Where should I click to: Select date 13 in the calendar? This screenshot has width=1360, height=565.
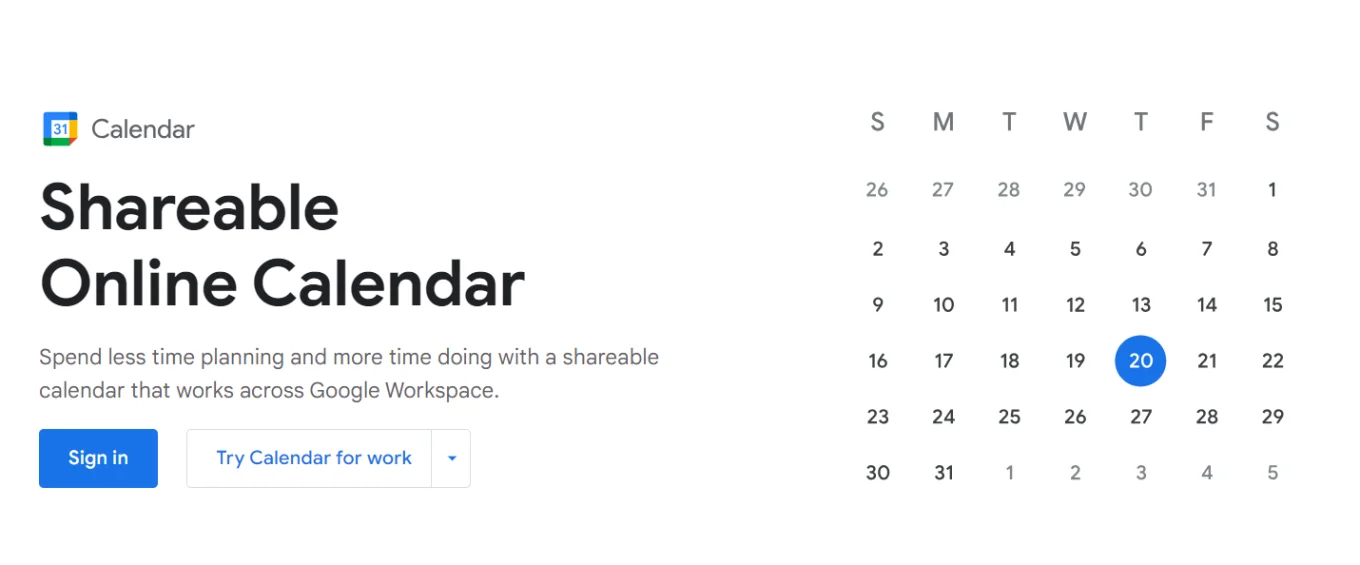click(x=1140, y=305)
